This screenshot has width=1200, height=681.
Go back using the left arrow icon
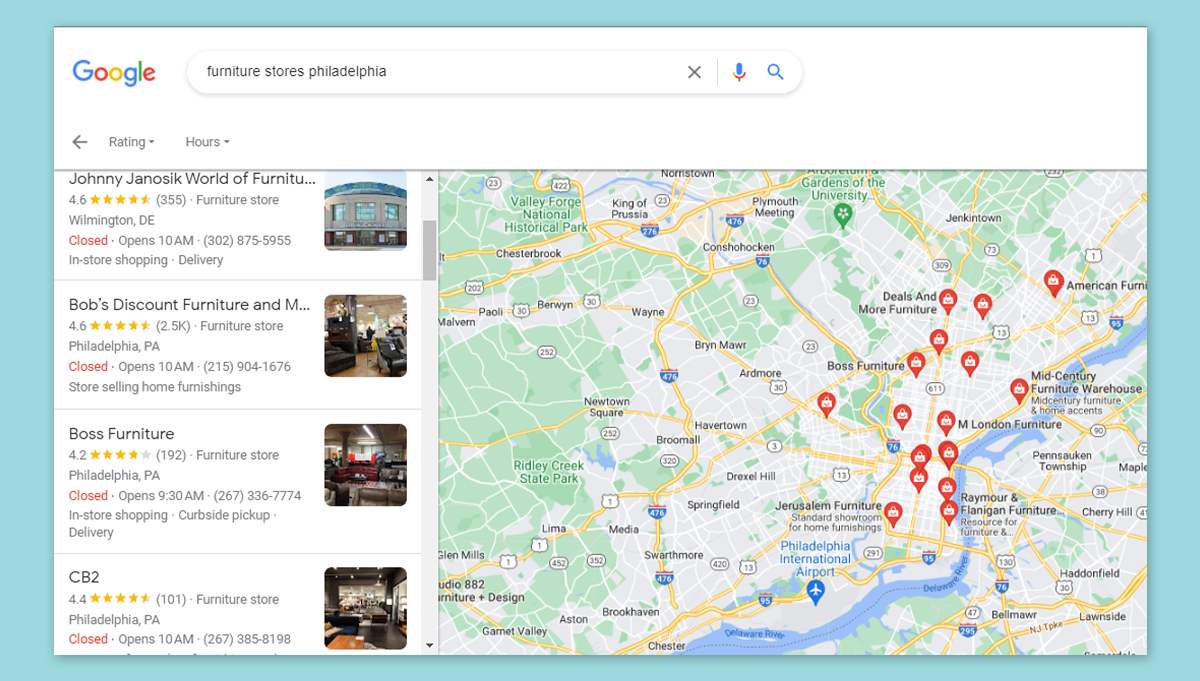tap(80, 142)
